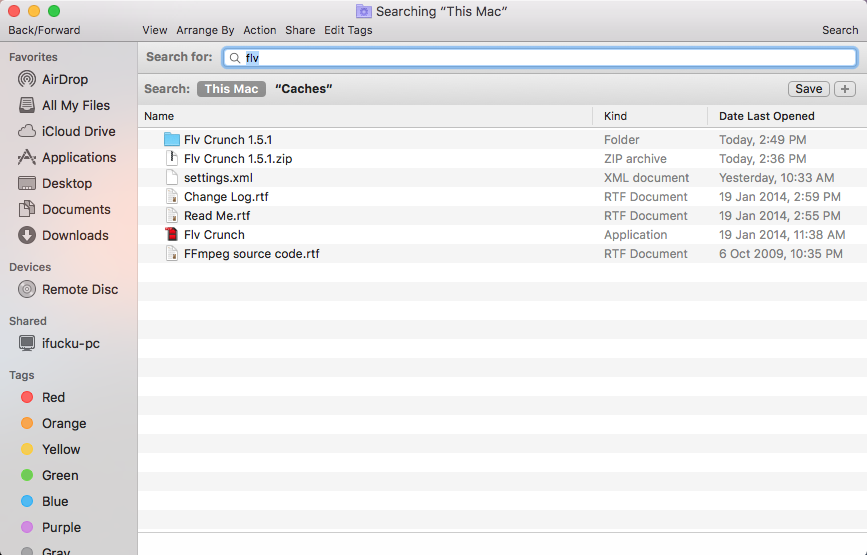
Task: Open the Arrange By menu
Action: (205, 30)
